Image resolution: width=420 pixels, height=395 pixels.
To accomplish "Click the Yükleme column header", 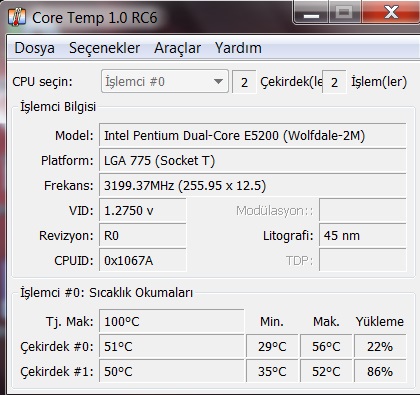I will pos(380,322).
